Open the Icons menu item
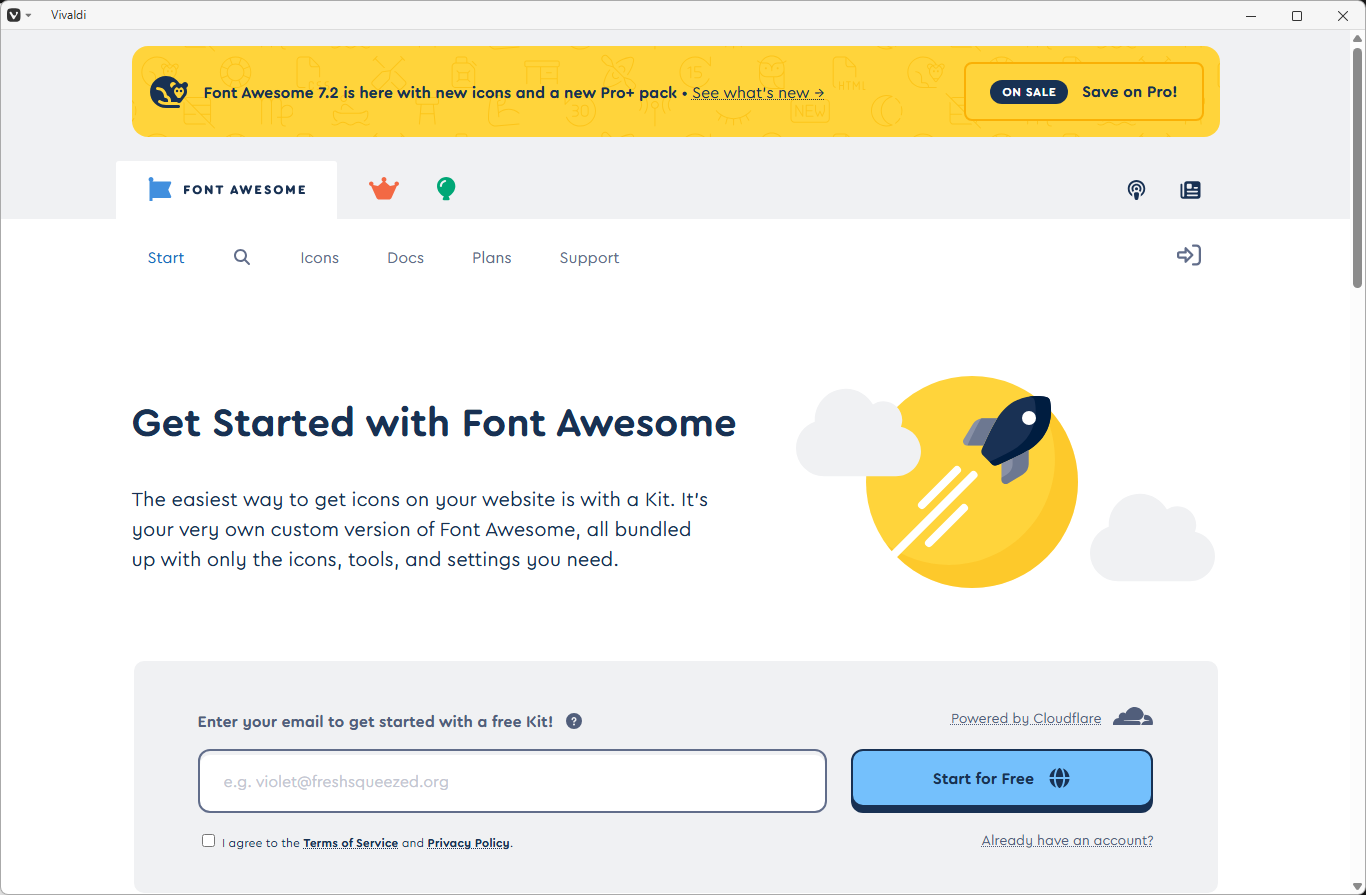The height and width of the screenshot is (895, 1366). [319, 258]
